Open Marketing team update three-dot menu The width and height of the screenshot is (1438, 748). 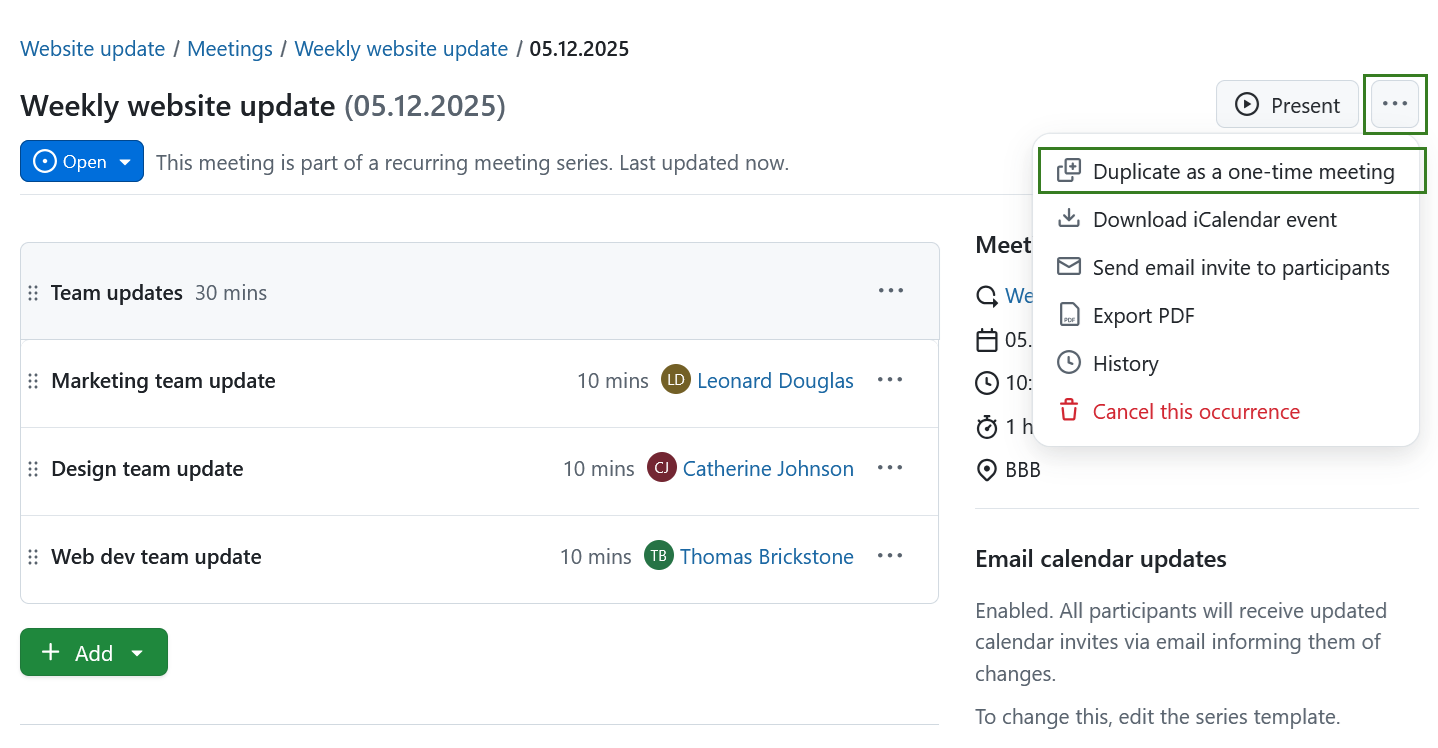890,380
